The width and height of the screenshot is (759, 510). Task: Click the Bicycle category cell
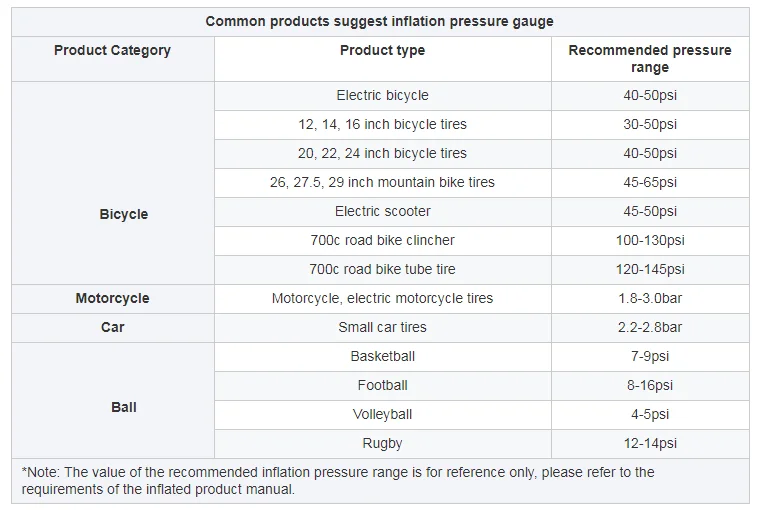click(123, 214)
